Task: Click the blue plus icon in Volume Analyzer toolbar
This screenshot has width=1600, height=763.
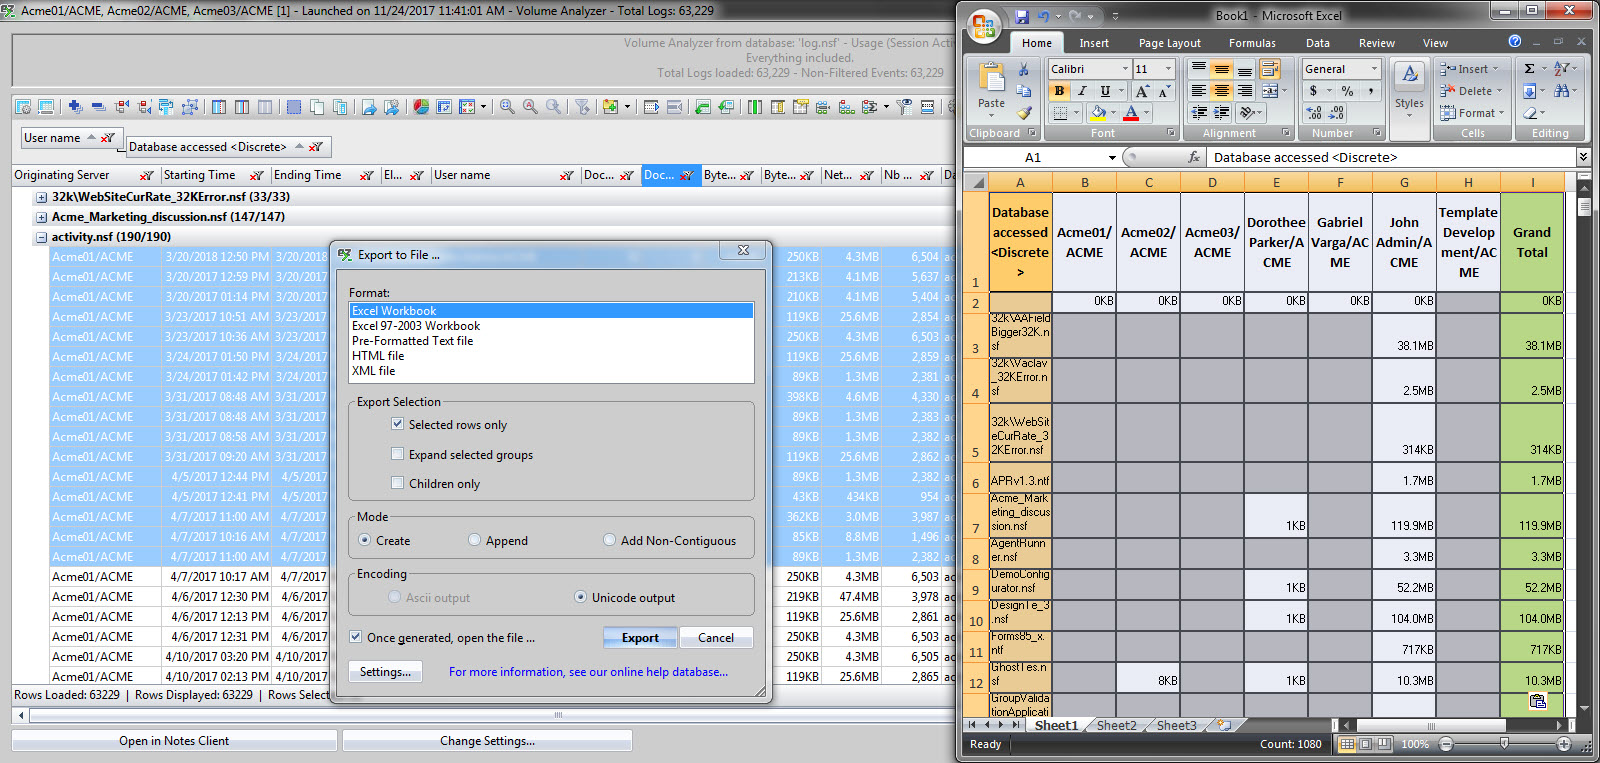Action: pyautogui.click(x=75, y=107)
